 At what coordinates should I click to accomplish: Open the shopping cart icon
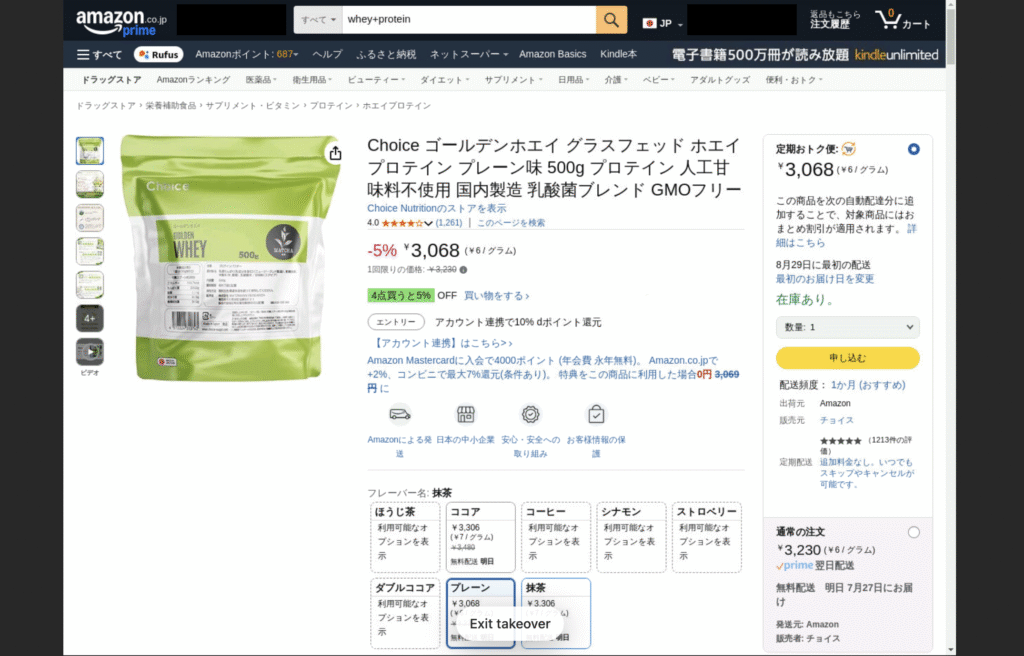click(x=903, y=20)
